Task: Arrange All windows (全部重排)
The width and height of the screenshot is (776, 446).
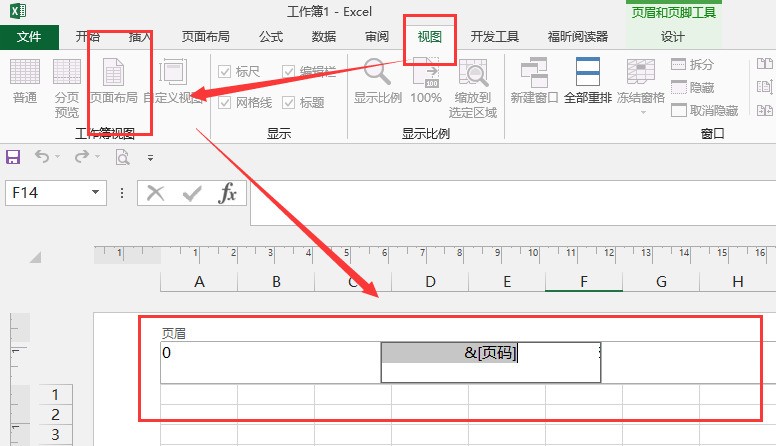Action: pyautogui.click(x=588, y=82)
